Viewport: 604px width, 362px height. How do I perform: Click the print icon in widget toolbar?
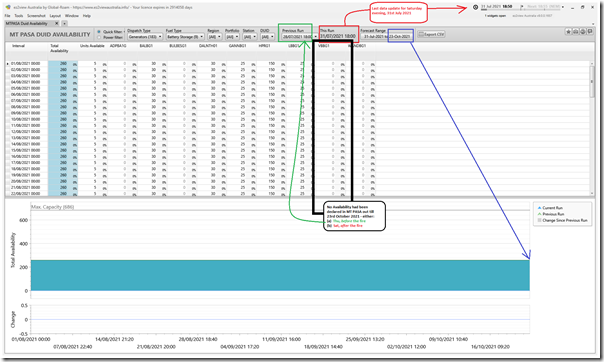(x=575, y=32)
